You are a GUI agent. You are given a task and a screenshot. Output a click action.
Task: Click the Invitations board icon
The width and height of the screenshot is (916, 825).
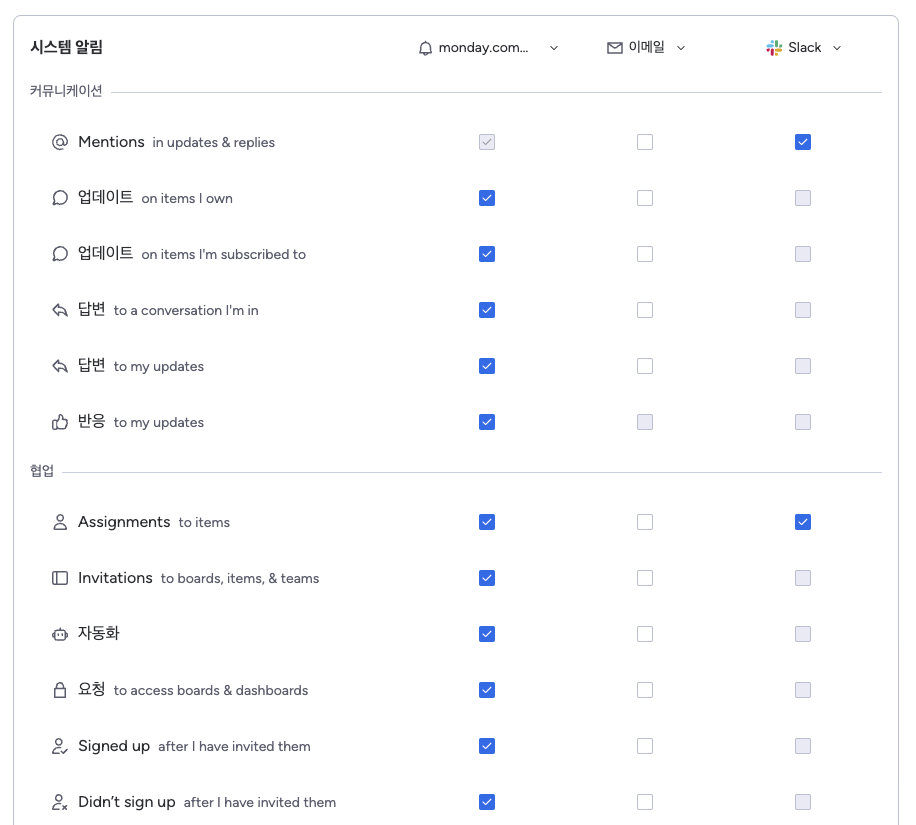[x=60, y=578]
